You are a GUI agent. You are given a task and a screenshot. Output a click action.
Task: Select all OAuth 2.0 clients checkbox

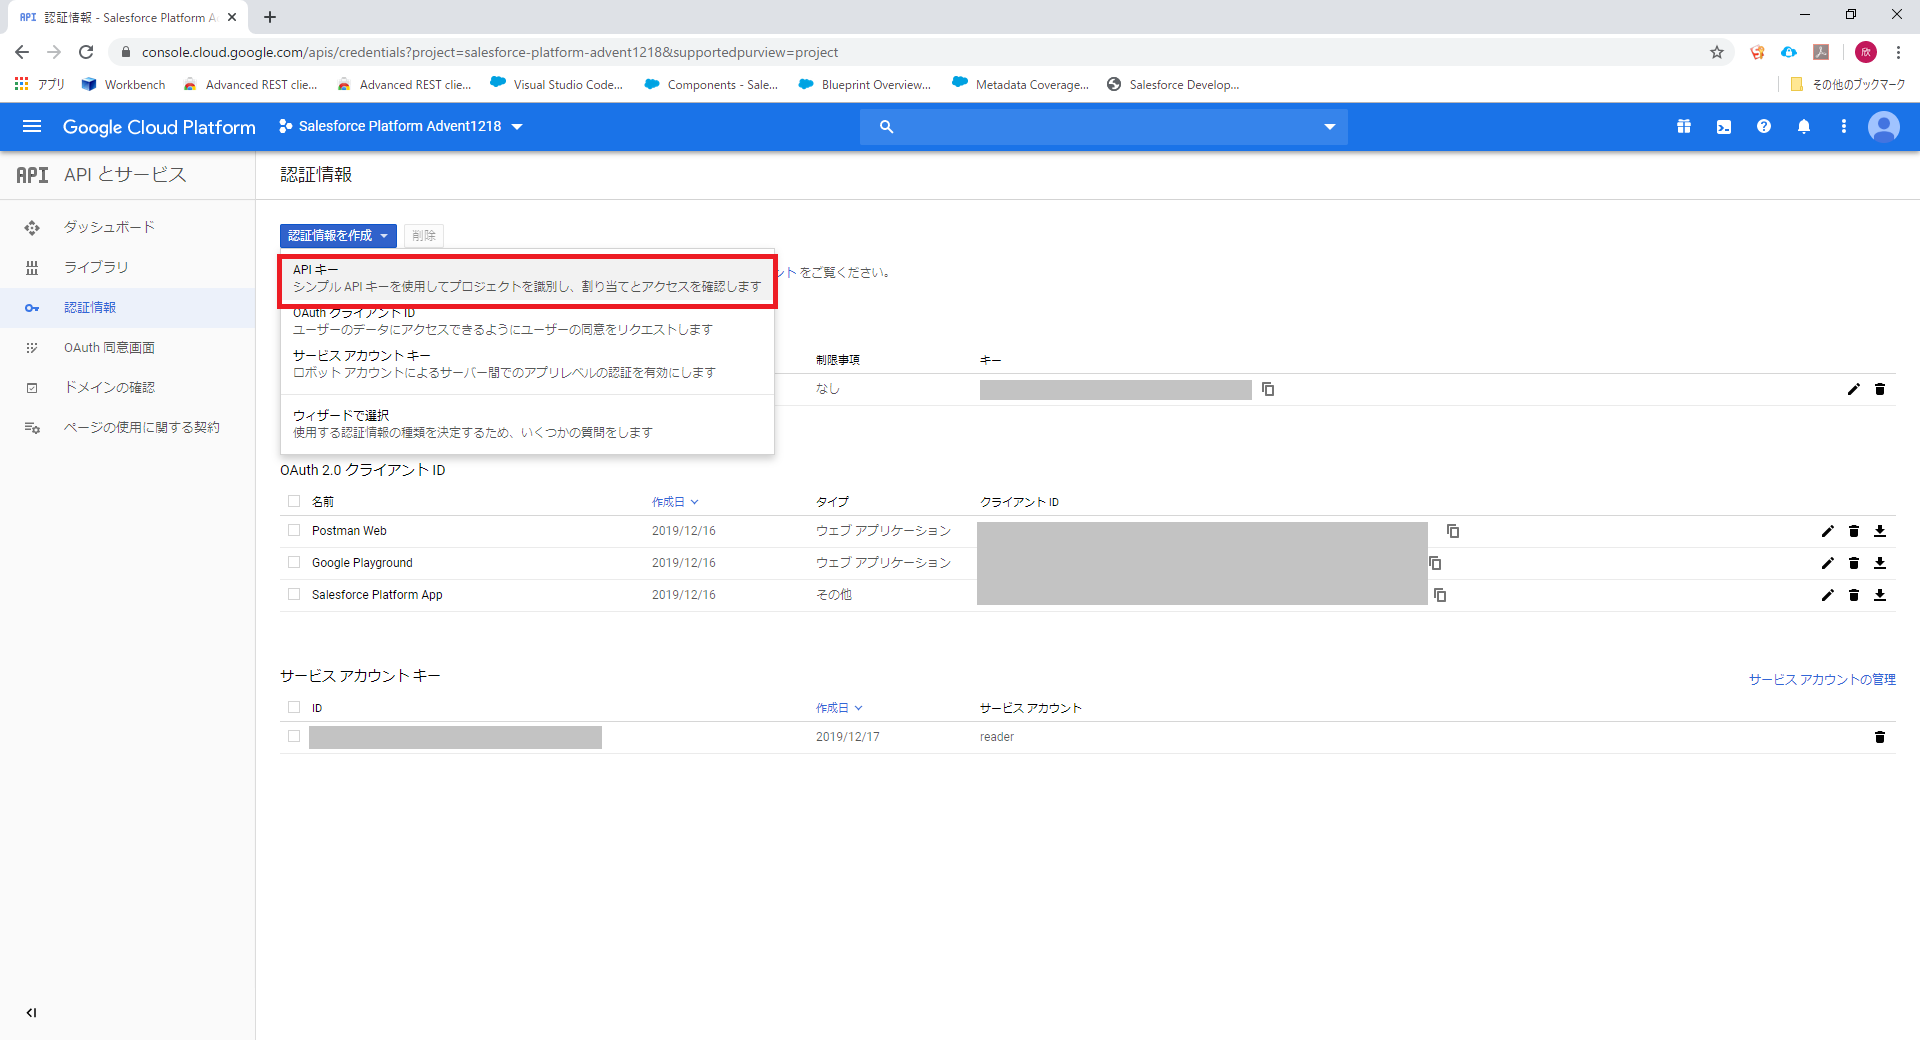coord(294,501)
